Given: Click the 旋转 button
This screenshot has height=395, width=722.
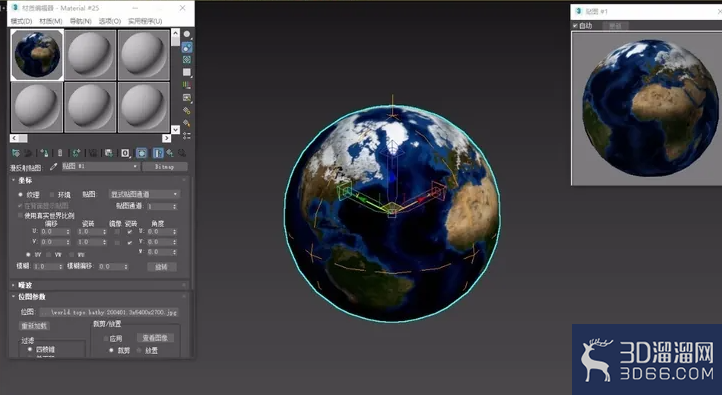Looking at the screenshot, I should tap(161, 267).
